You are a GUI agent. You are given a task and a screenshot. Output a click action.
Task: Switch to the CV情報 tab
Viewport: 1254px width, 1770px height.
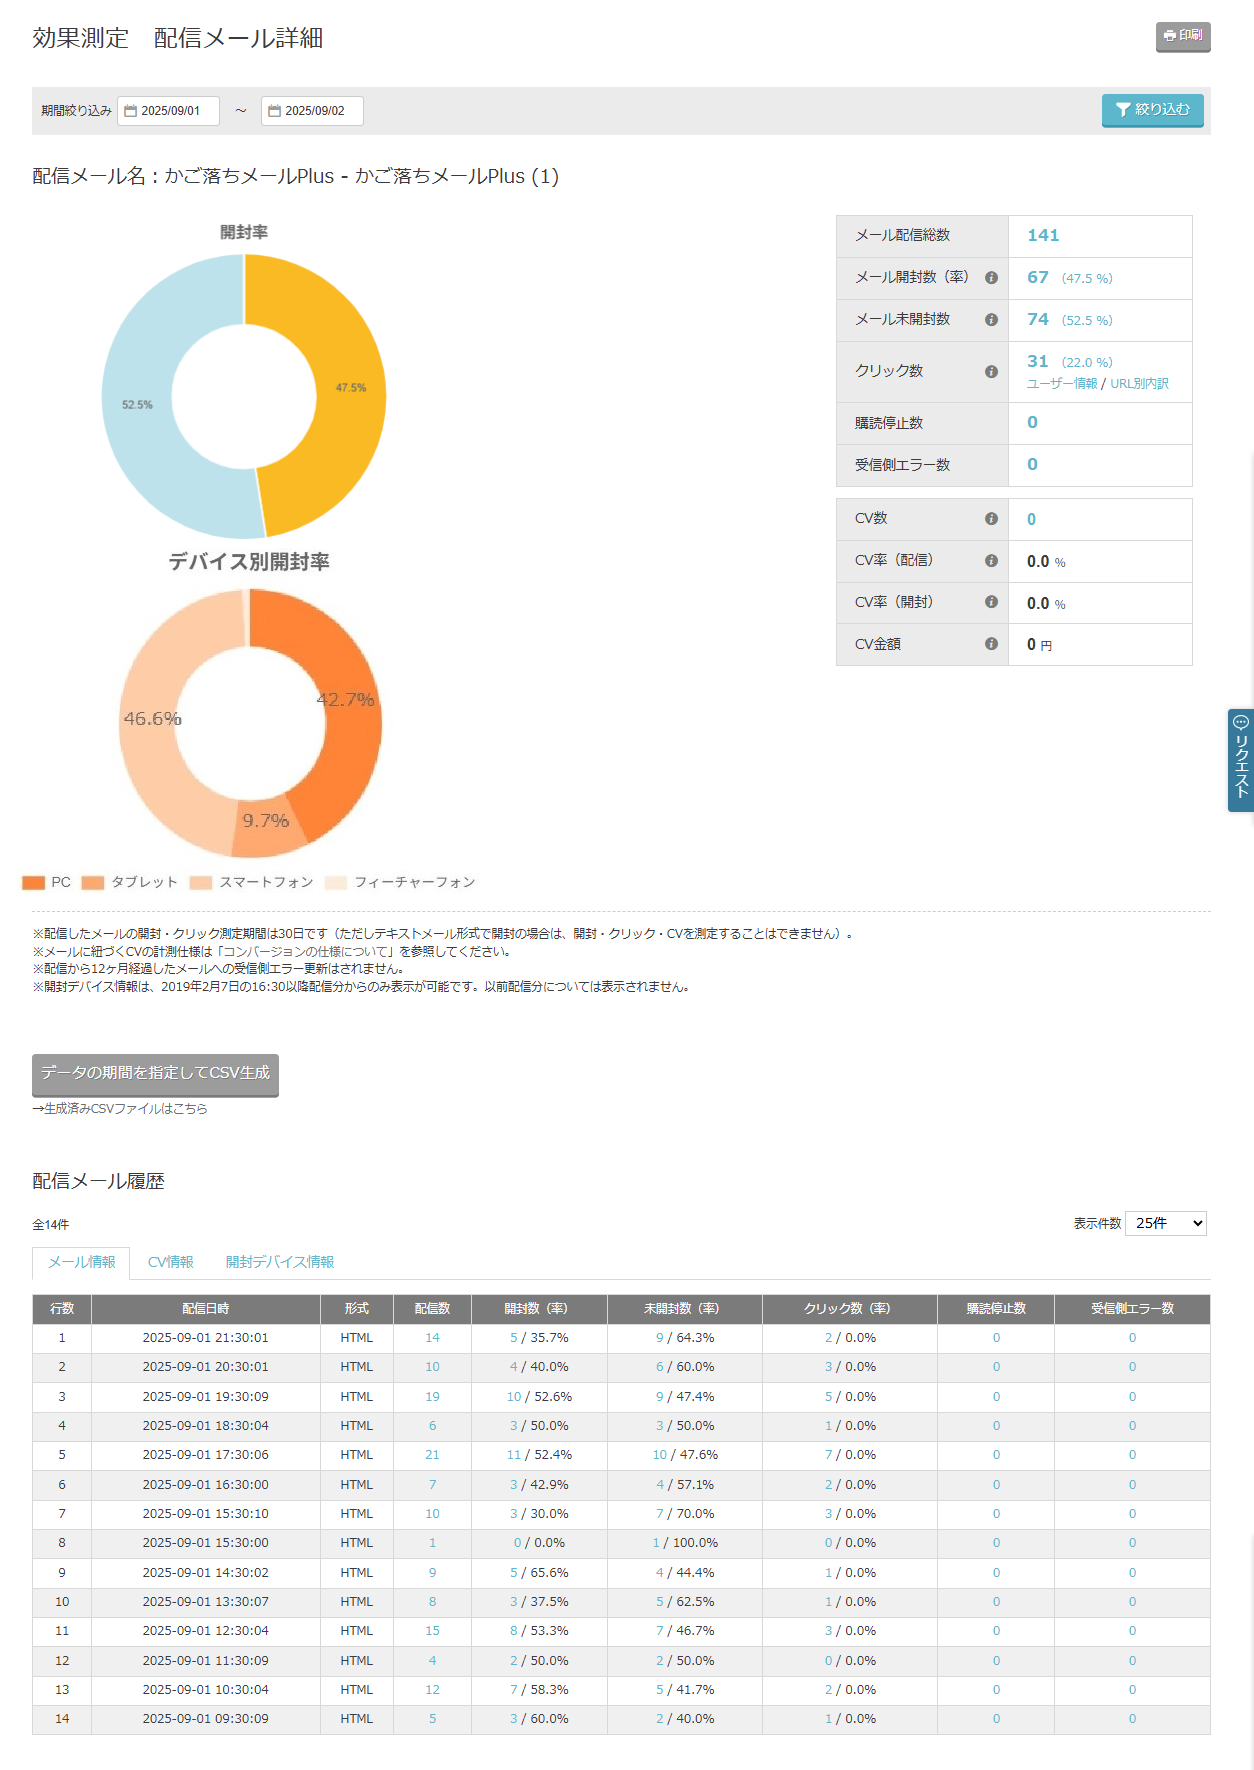tap(170, 1262)
